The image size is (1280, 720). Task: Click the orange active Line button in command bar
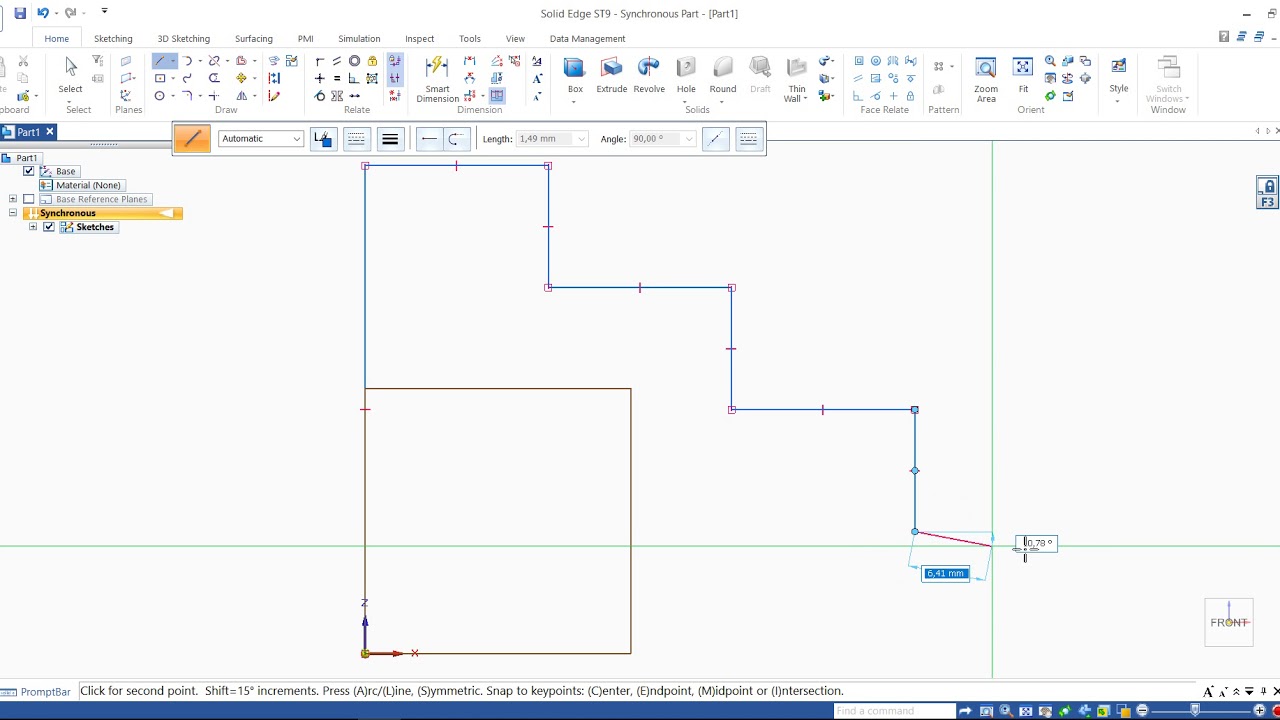coord(192,138)
